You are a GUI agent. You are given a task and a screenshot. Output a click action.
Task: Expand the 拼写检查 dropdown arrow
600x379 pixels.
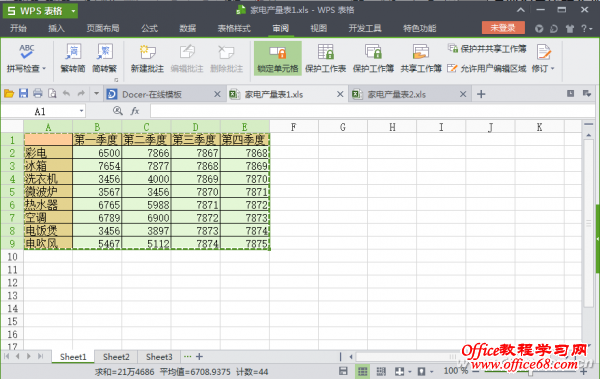tap(44, 69)
